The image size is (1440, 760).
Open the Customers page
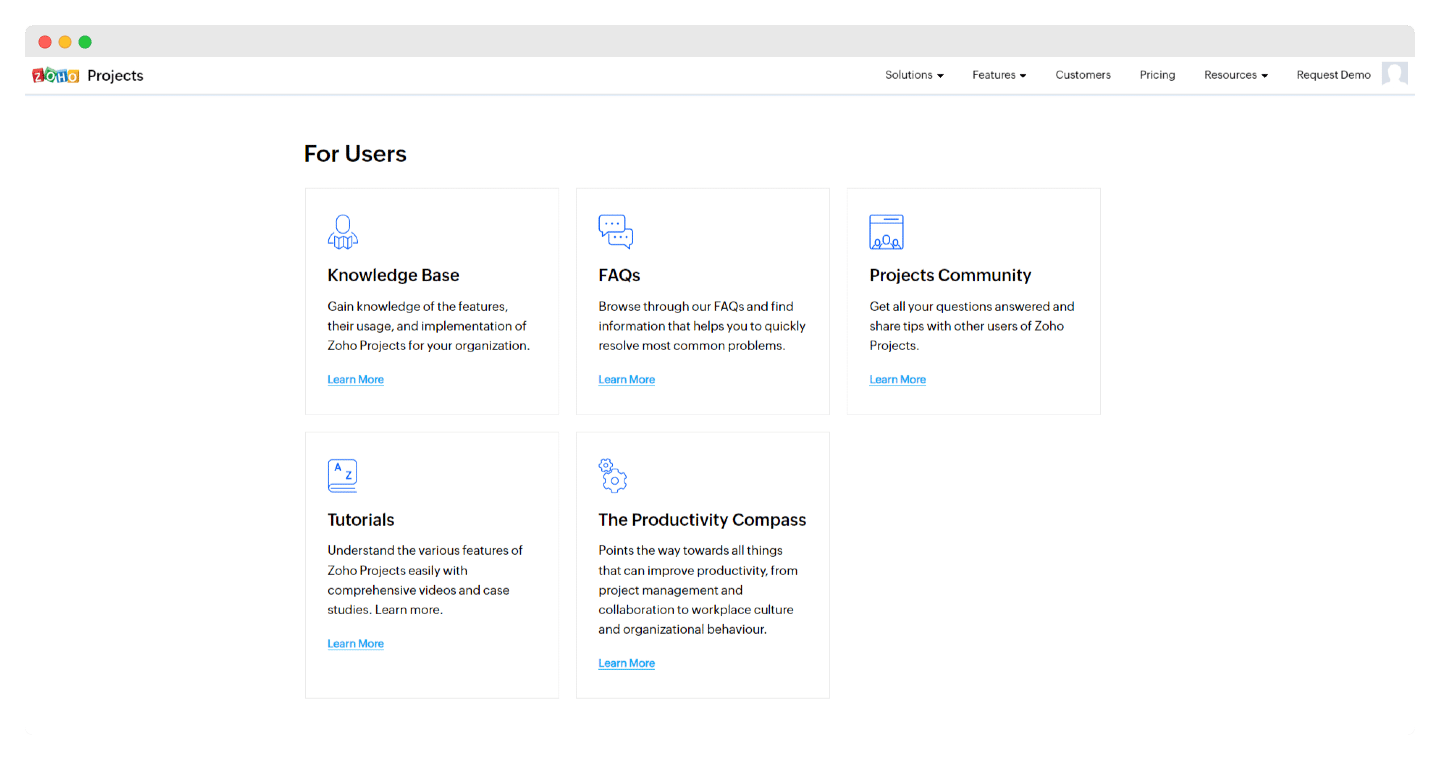1083,75
